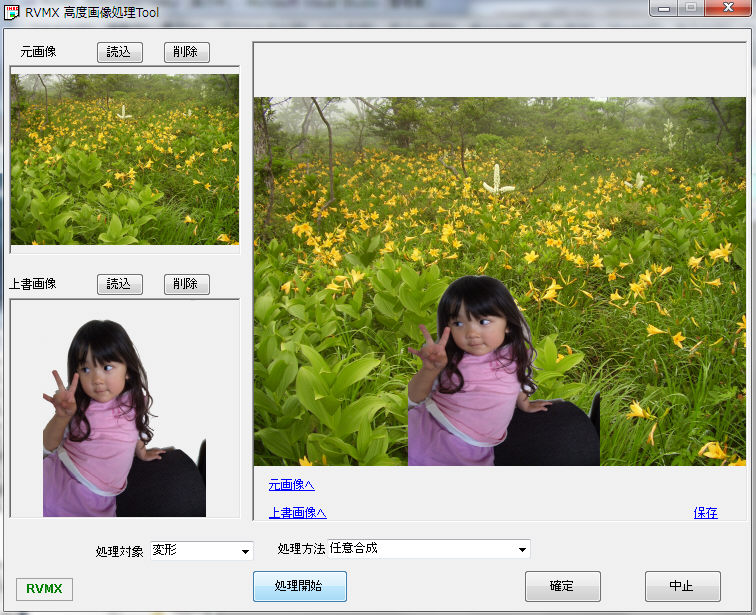Open the 処理対象 dropdown showing 変形

202,550
